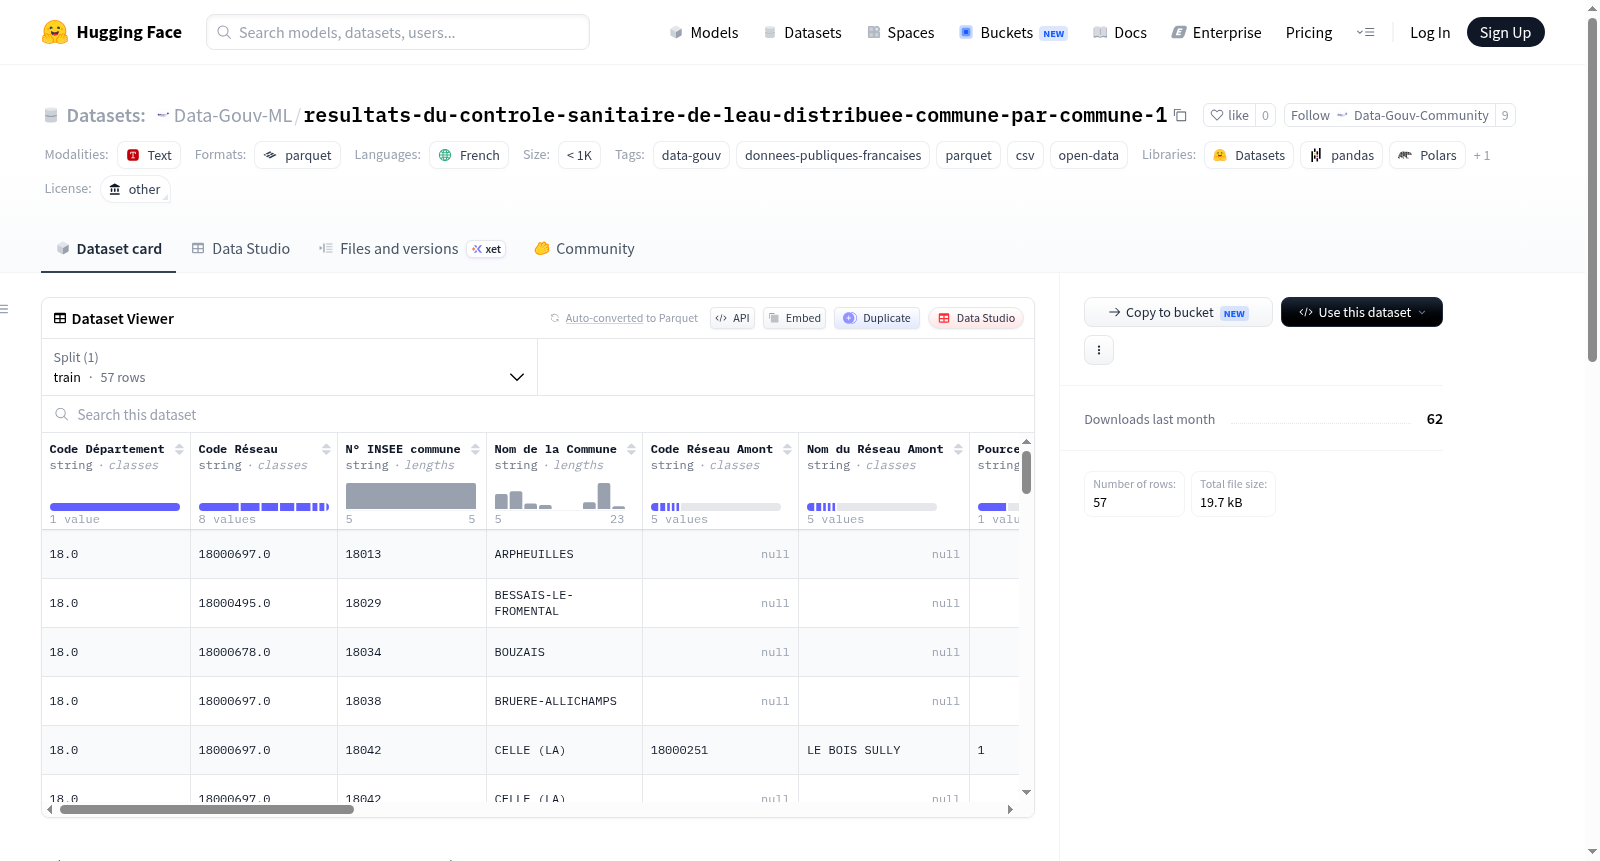Click the heart like button
Screen dimensions: 1600x861
pyautogui.click(x=1229, y=115)
